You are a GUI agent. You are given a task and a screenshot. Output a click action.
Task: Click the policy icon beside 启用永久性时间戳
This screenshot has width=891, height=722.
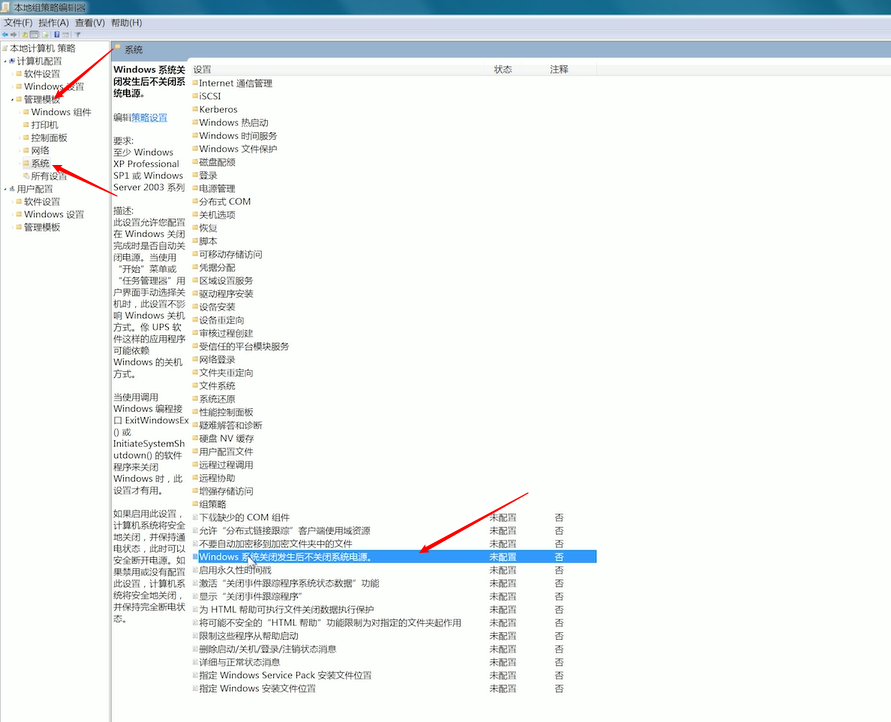tap(195, 570)
